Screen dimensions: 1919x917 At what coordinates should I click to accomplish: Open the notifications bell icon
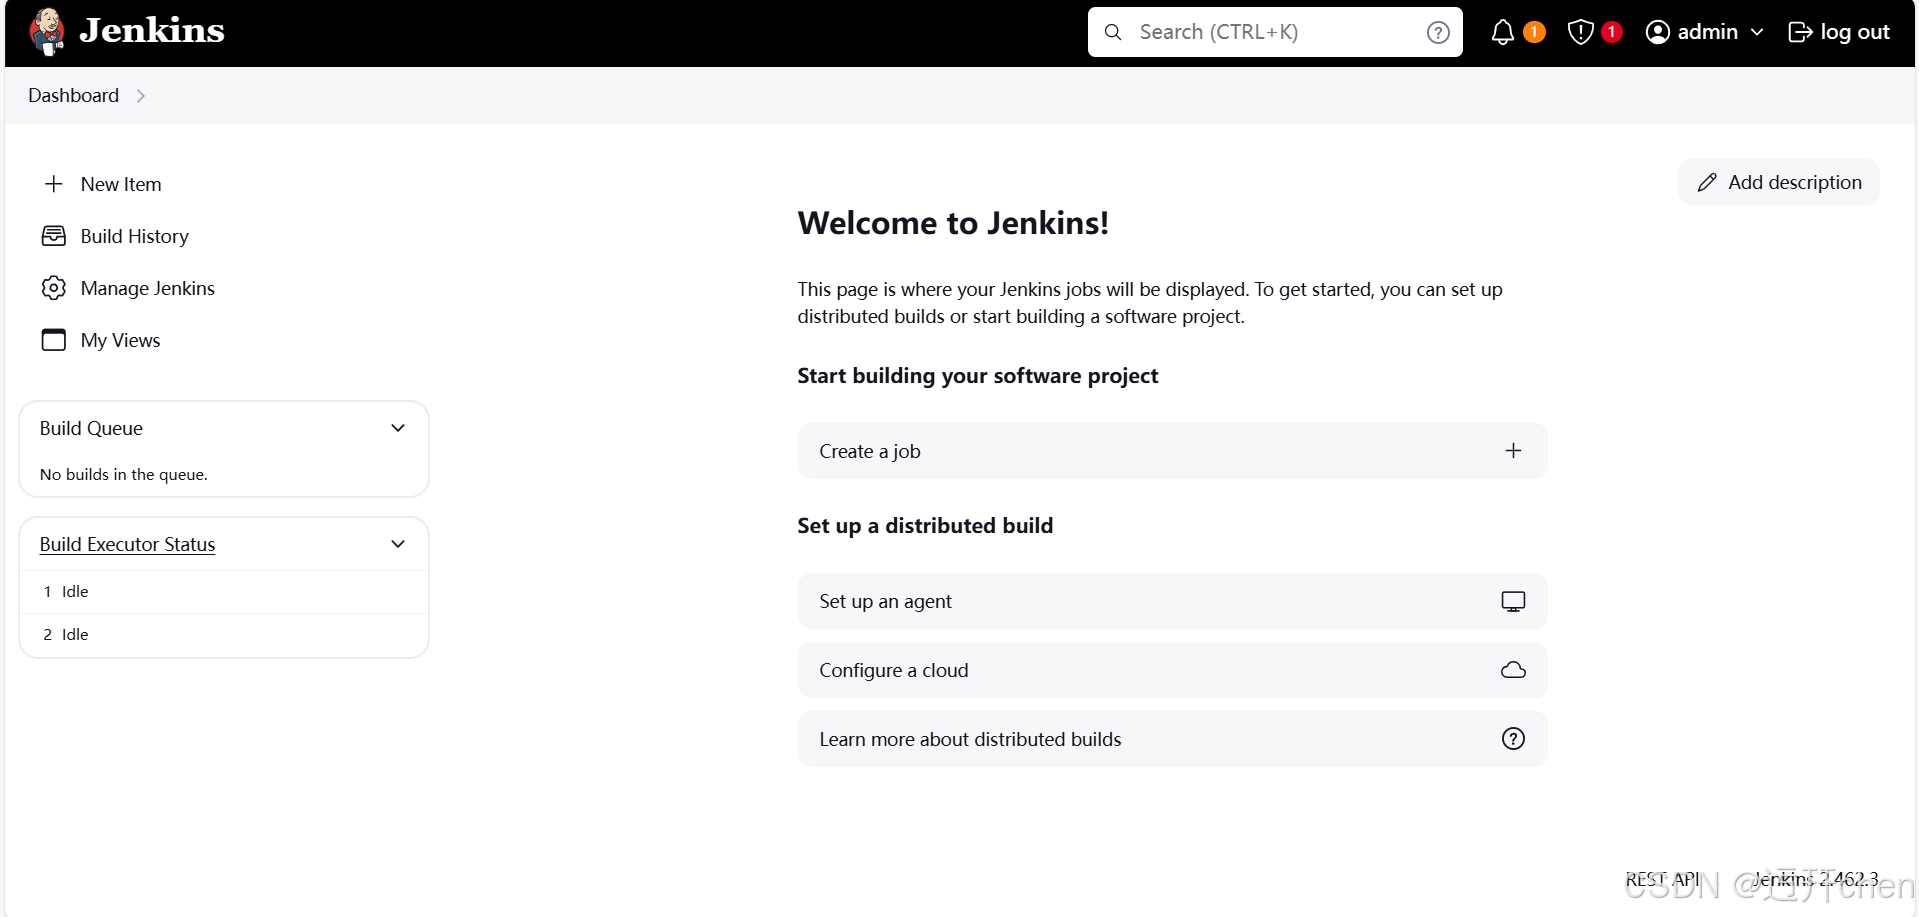1503,31
